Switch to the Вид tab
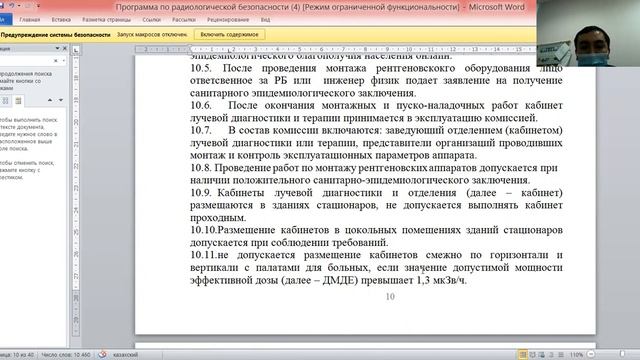The height and width of the screenshot is (360, 640). [265, 20]
